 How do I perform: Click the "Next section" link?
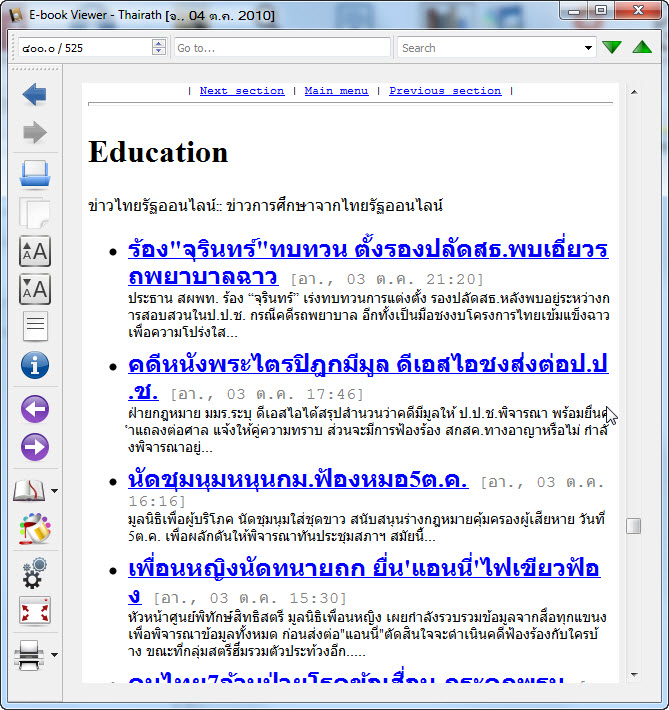242,91
